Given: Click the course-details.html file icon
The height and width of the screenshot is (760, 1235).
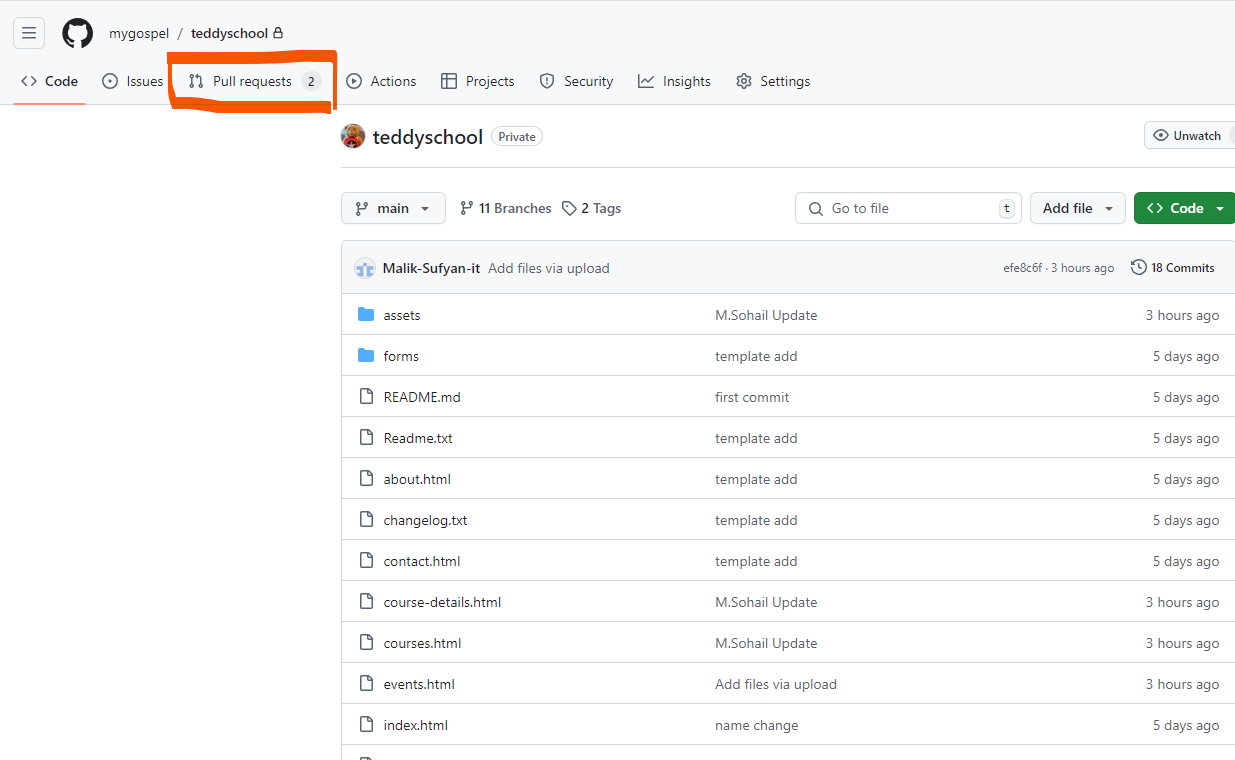Looking at the screenshot, I should pyautogui.click(x=366, y=602).
